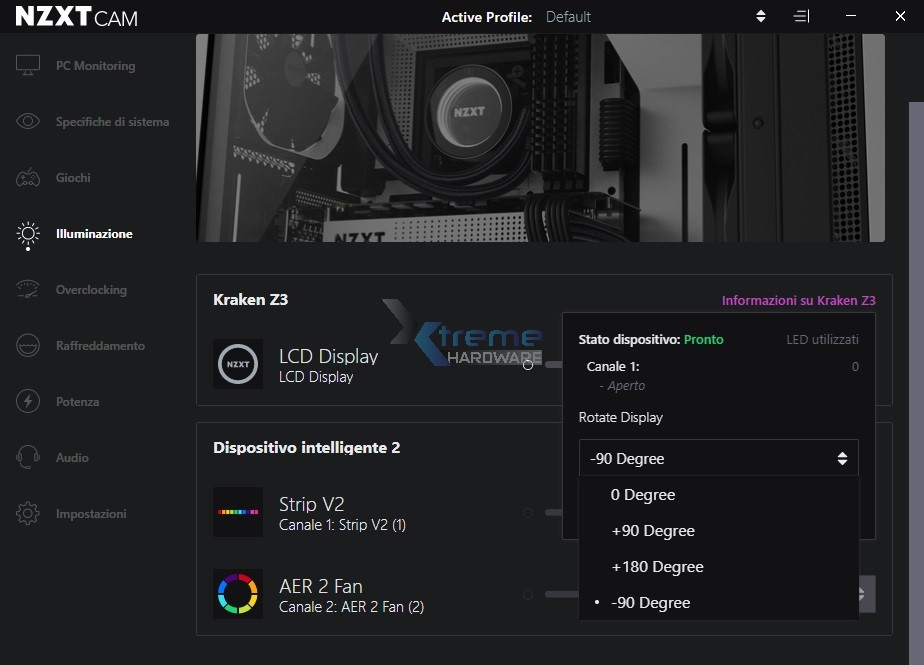Open Informazioni su Kraken Z3 link
The image size is (924, 665).
(x=798, y=300)
